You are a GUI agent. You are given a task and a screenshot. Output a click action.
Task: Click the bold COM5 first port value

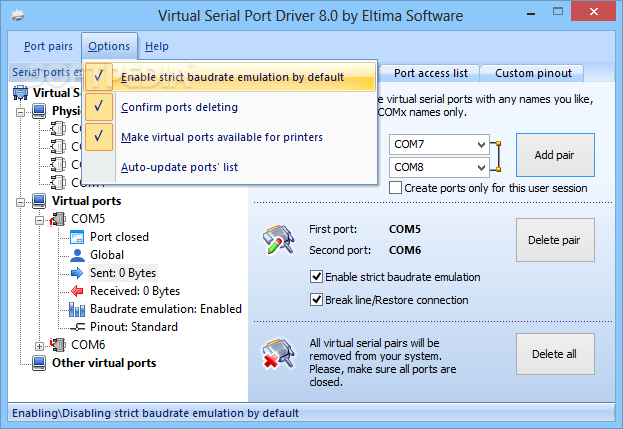(x=404, y=229)
